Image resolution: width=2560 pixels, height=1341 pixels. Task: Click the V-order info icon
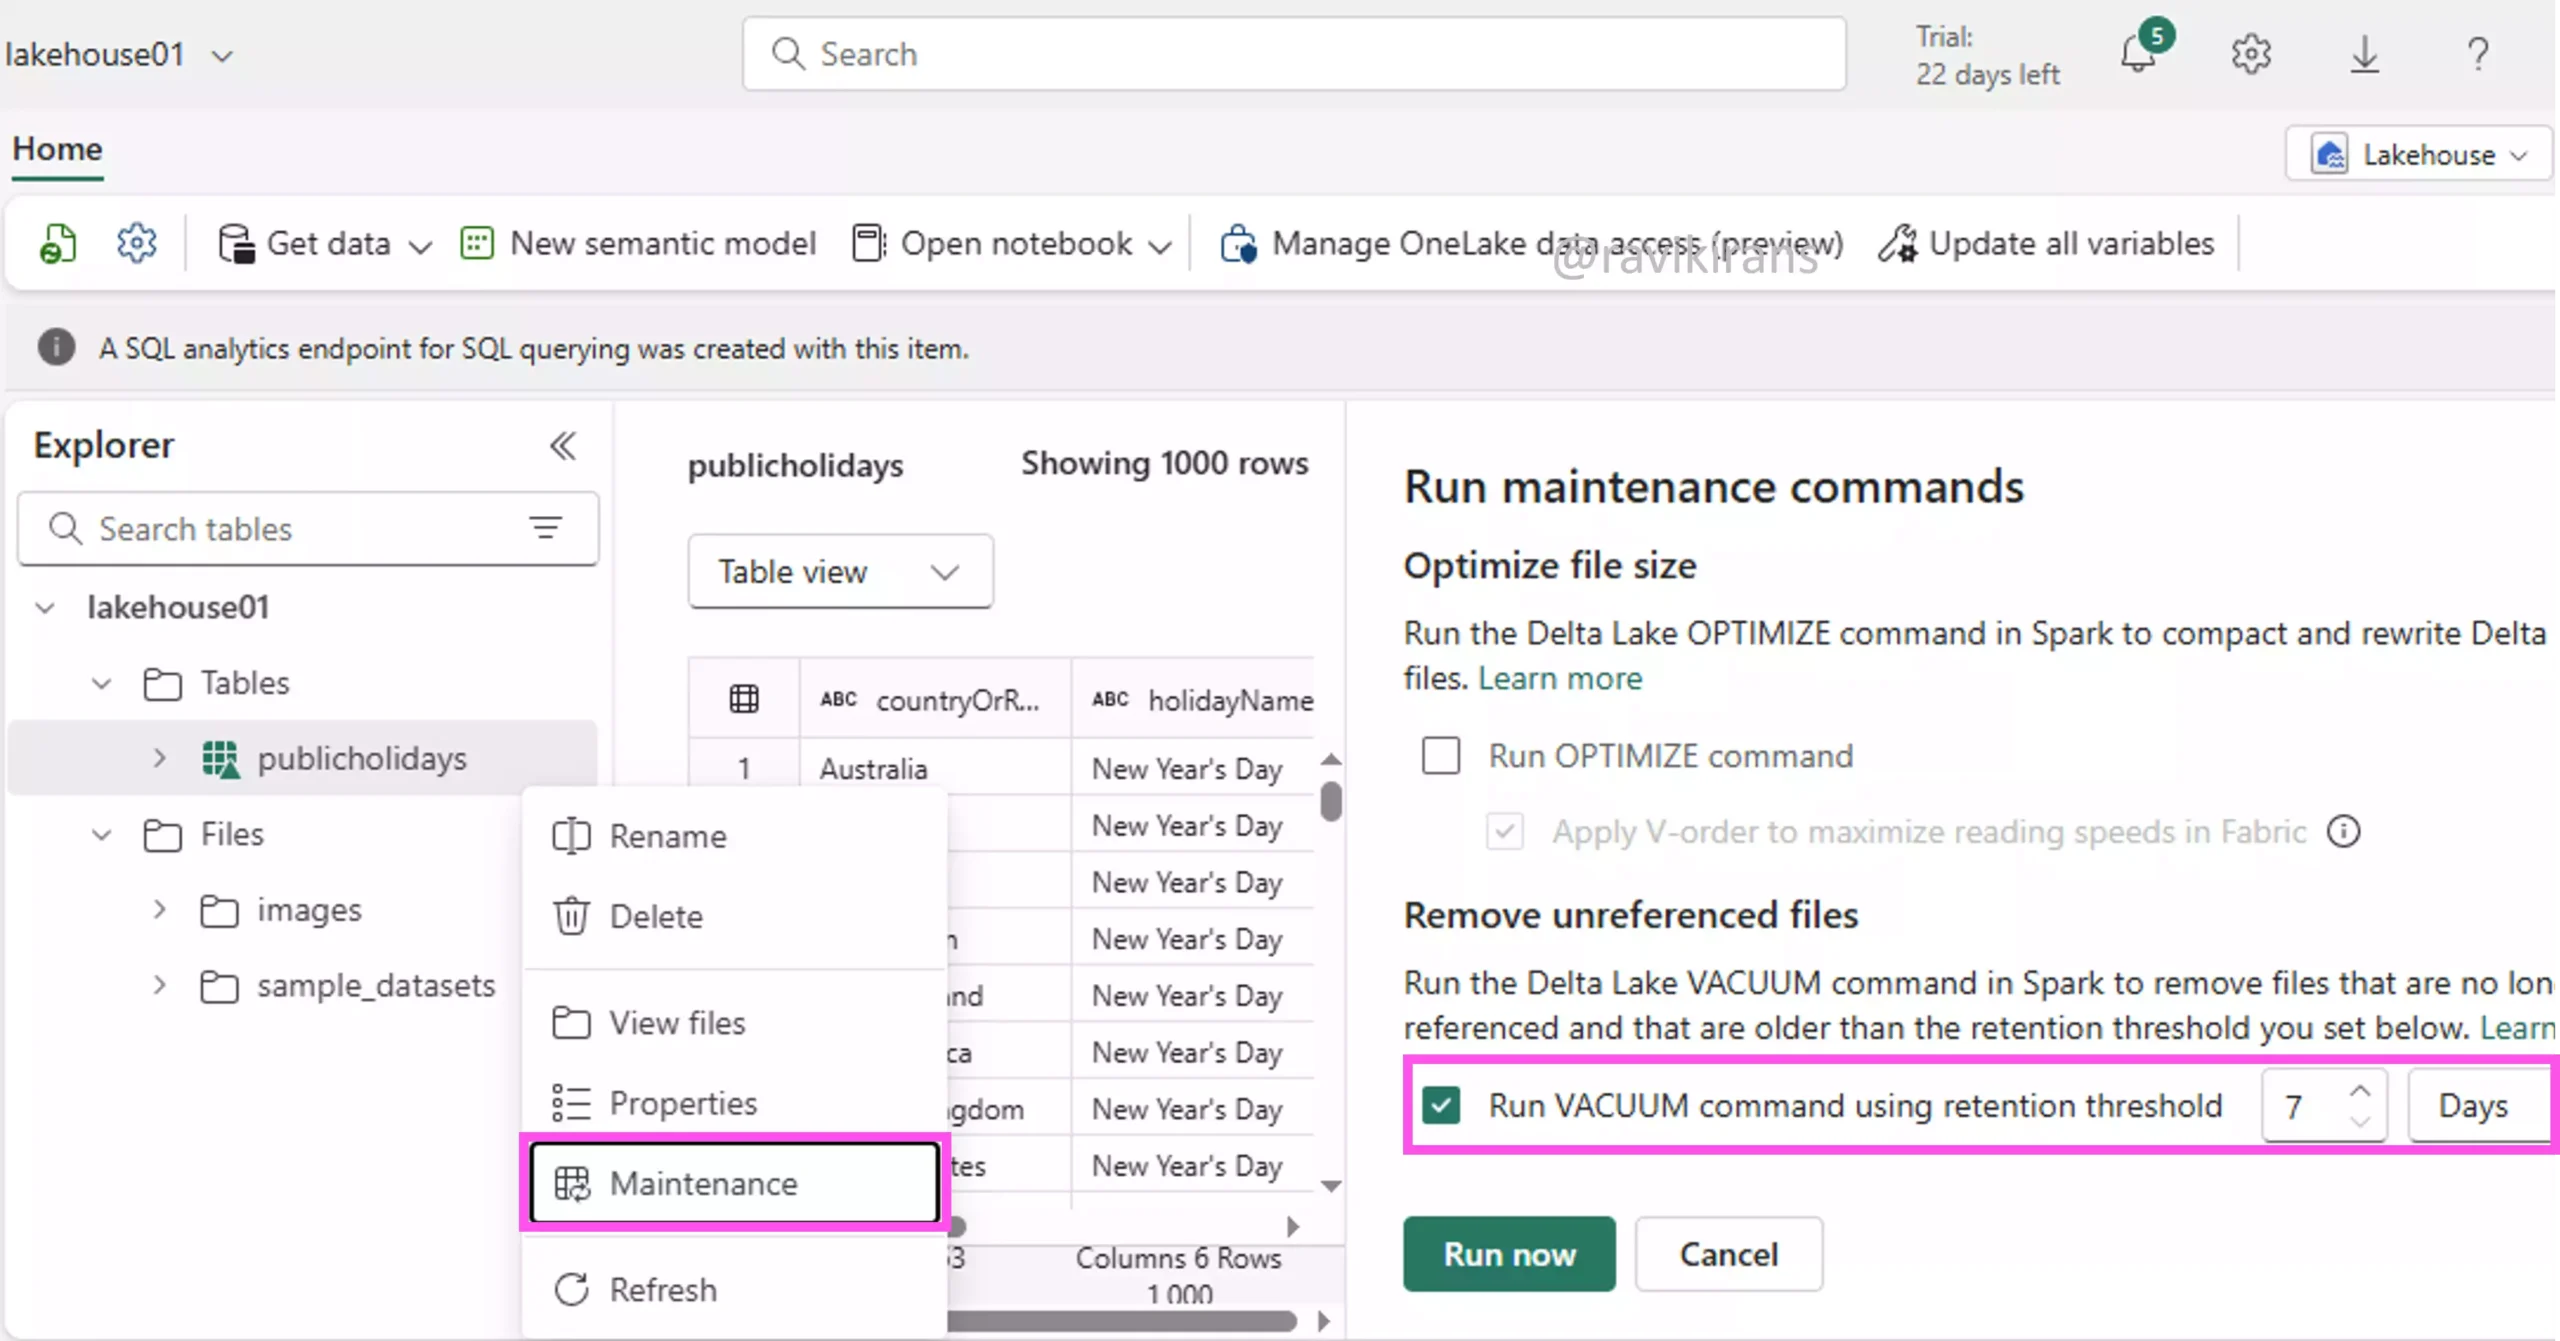pyautogui.click(x=2343, y=831)
